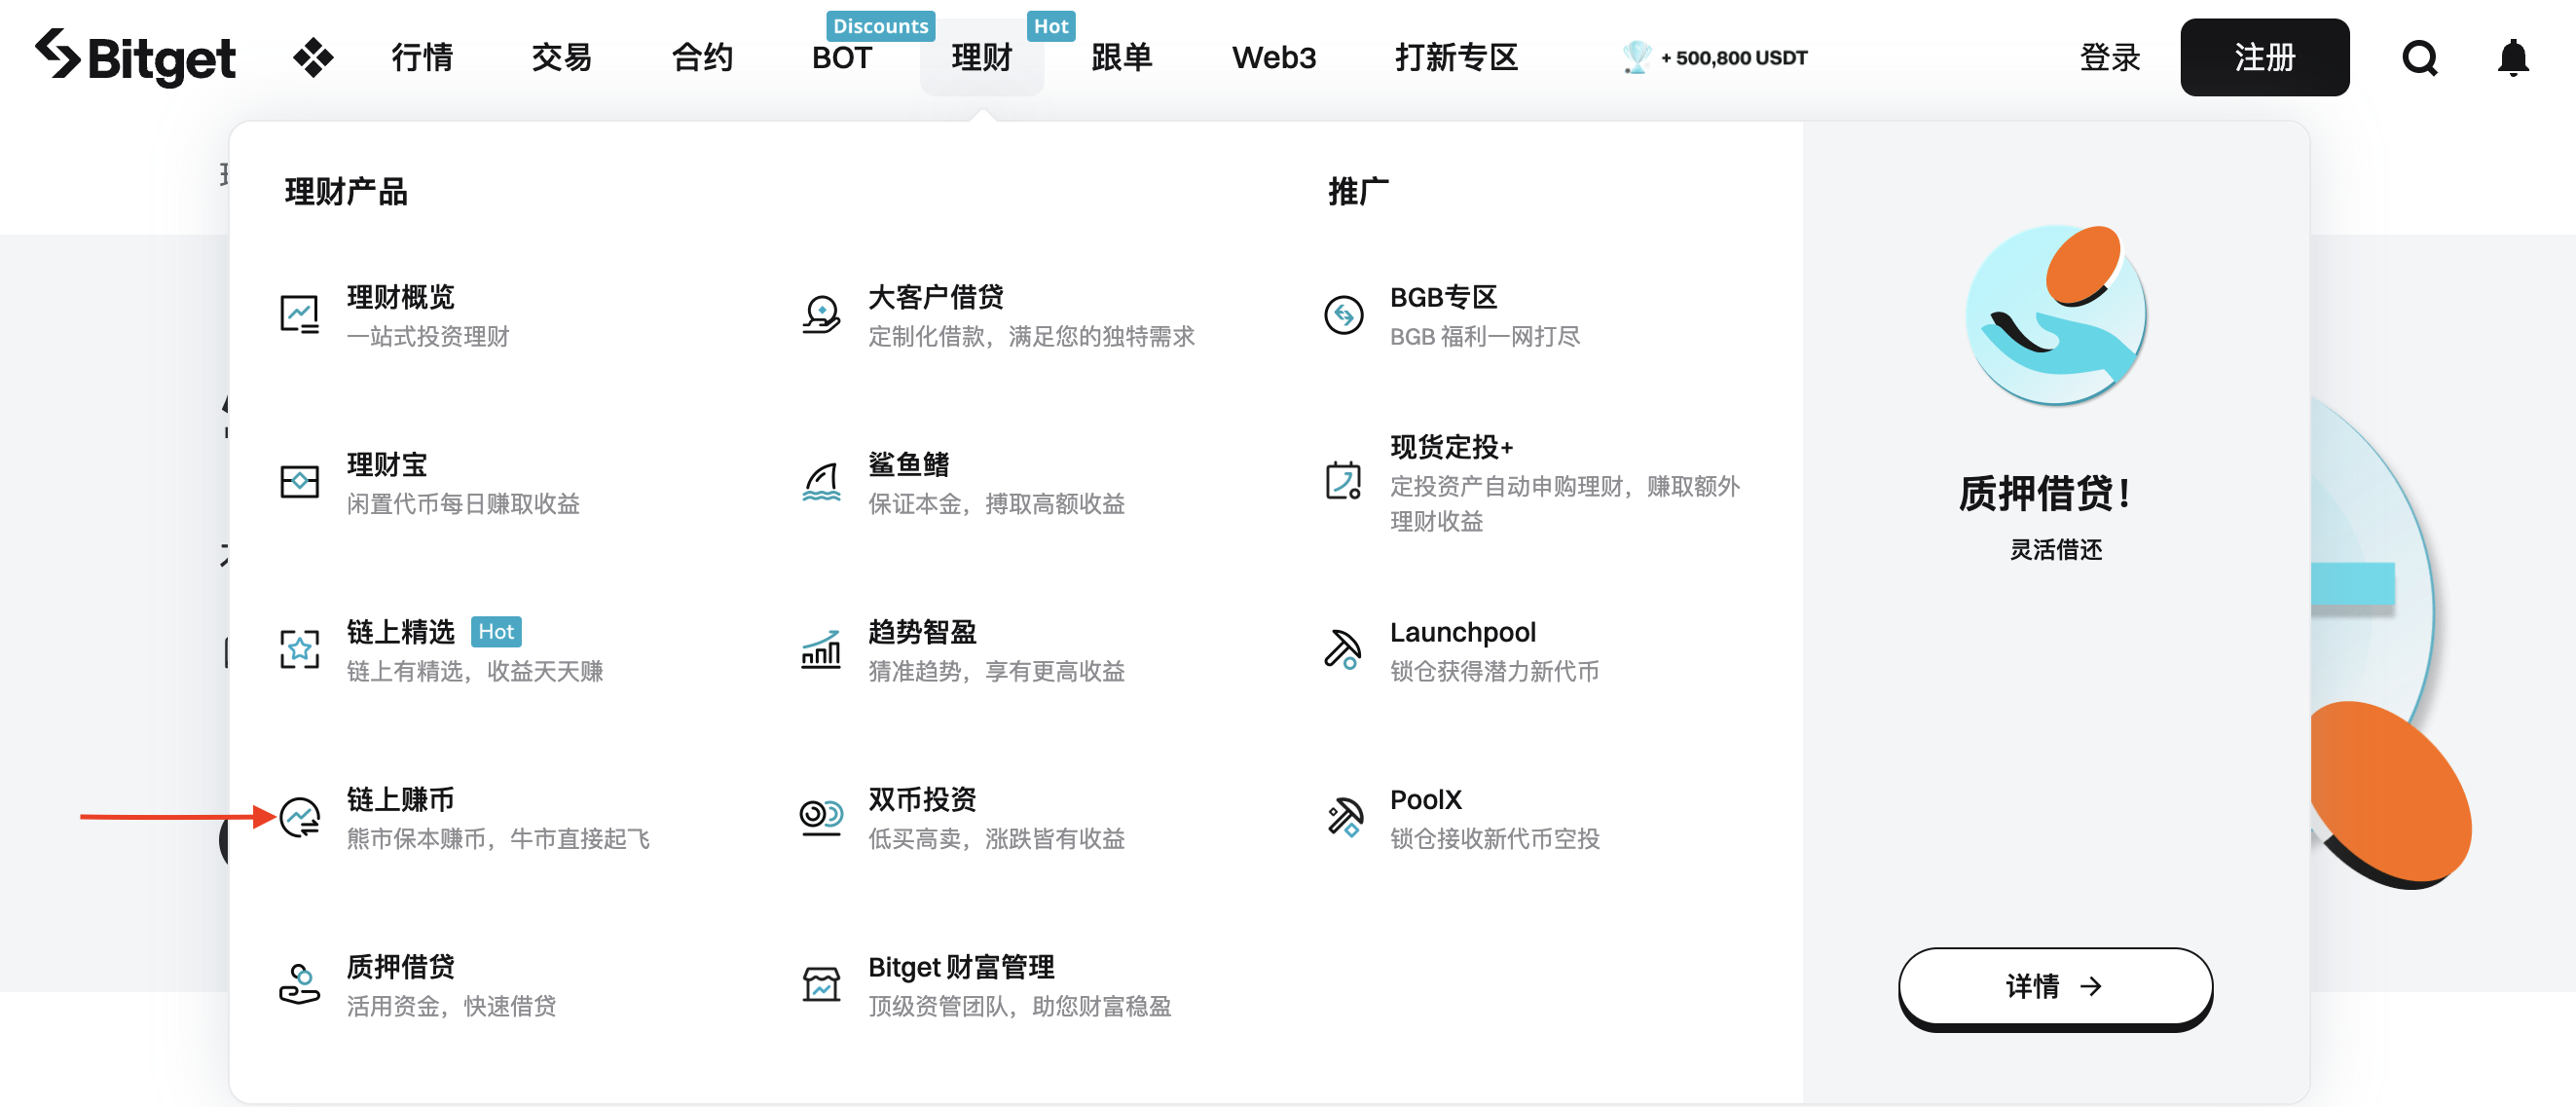Click the 理财概览 chart icon

point(299,315)
